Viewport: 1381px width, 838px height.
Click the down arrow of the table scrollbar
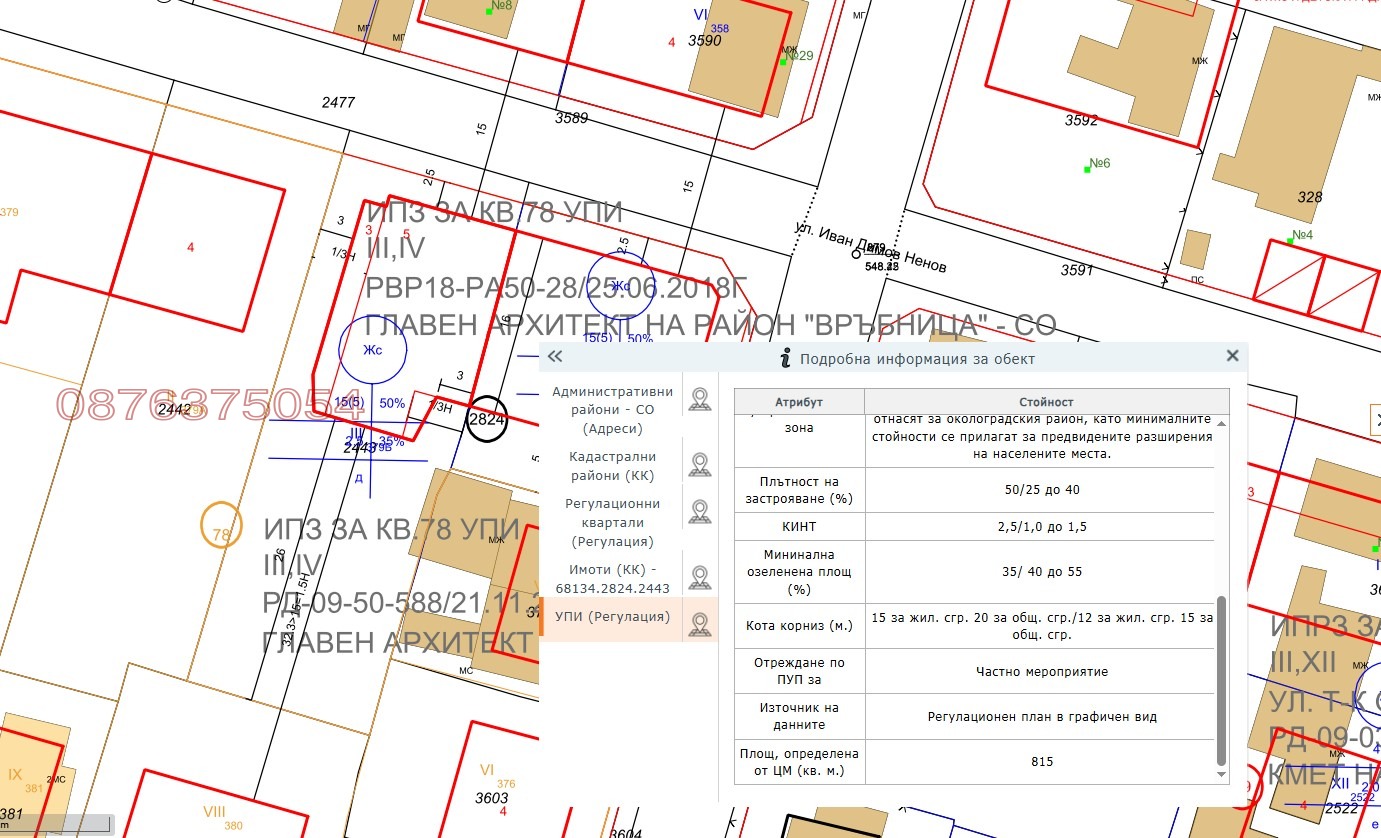point(1221,774)
